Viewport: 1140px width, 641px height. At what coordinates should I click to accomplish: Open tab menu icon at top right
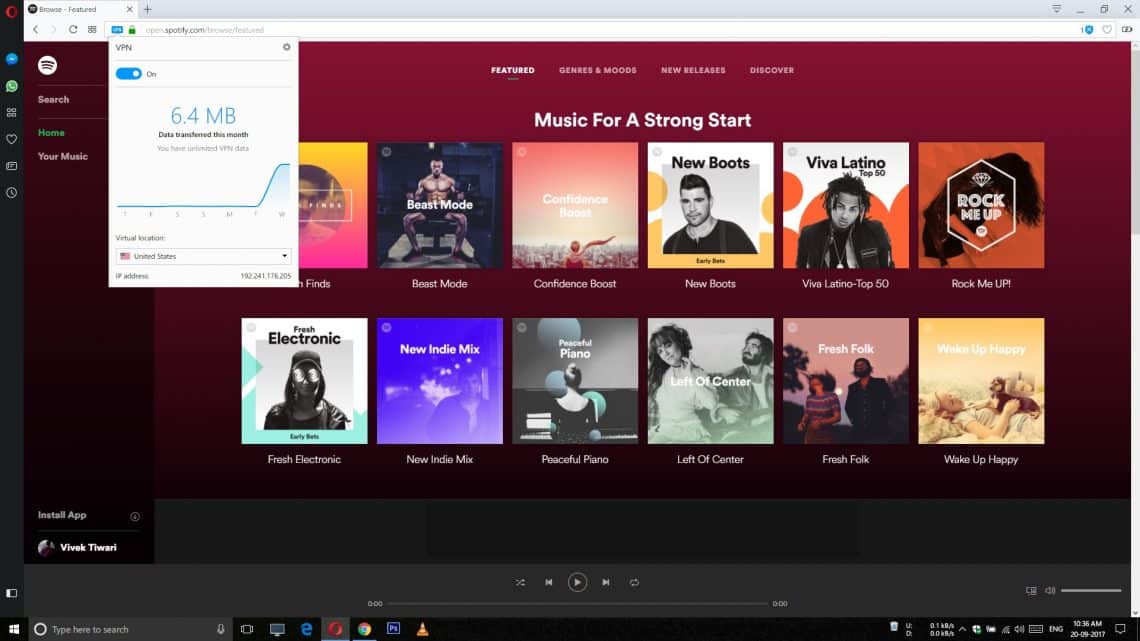click(x=1056, y=9)
